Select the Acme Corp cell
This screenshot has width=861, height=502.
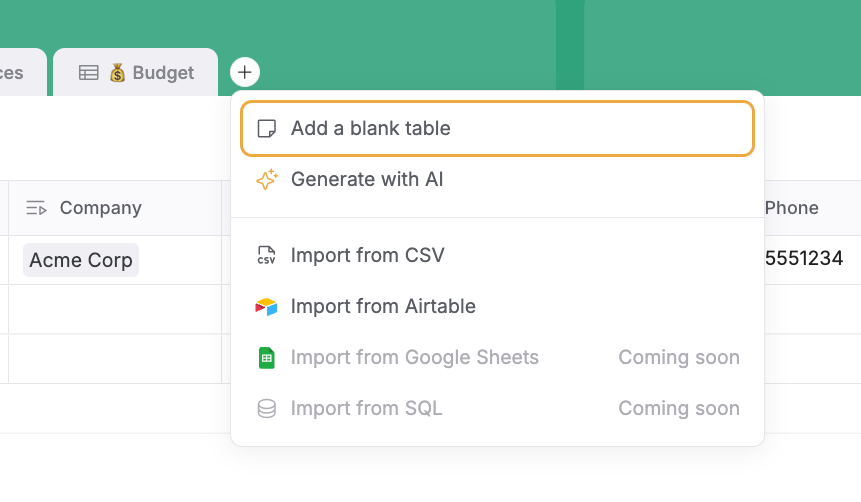81,260
